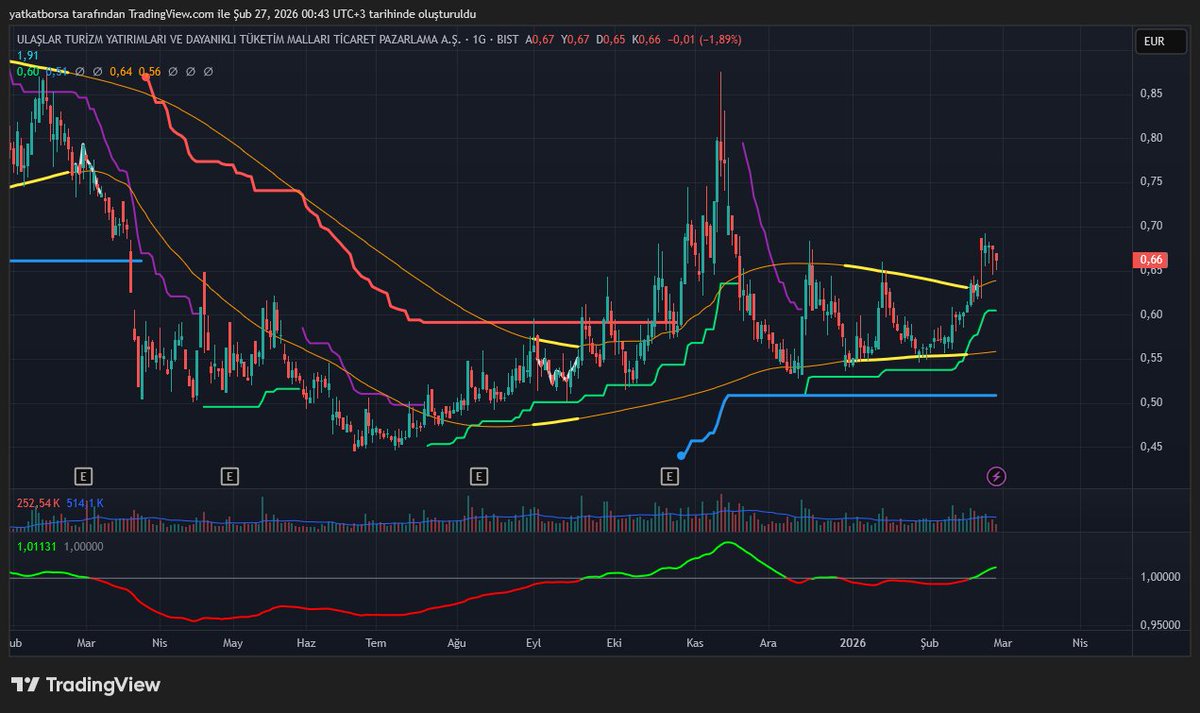Screen dimensions: 1200x713
Task: Click the TradingView logo
Action: pyautogui.click(x=86, y=685)
